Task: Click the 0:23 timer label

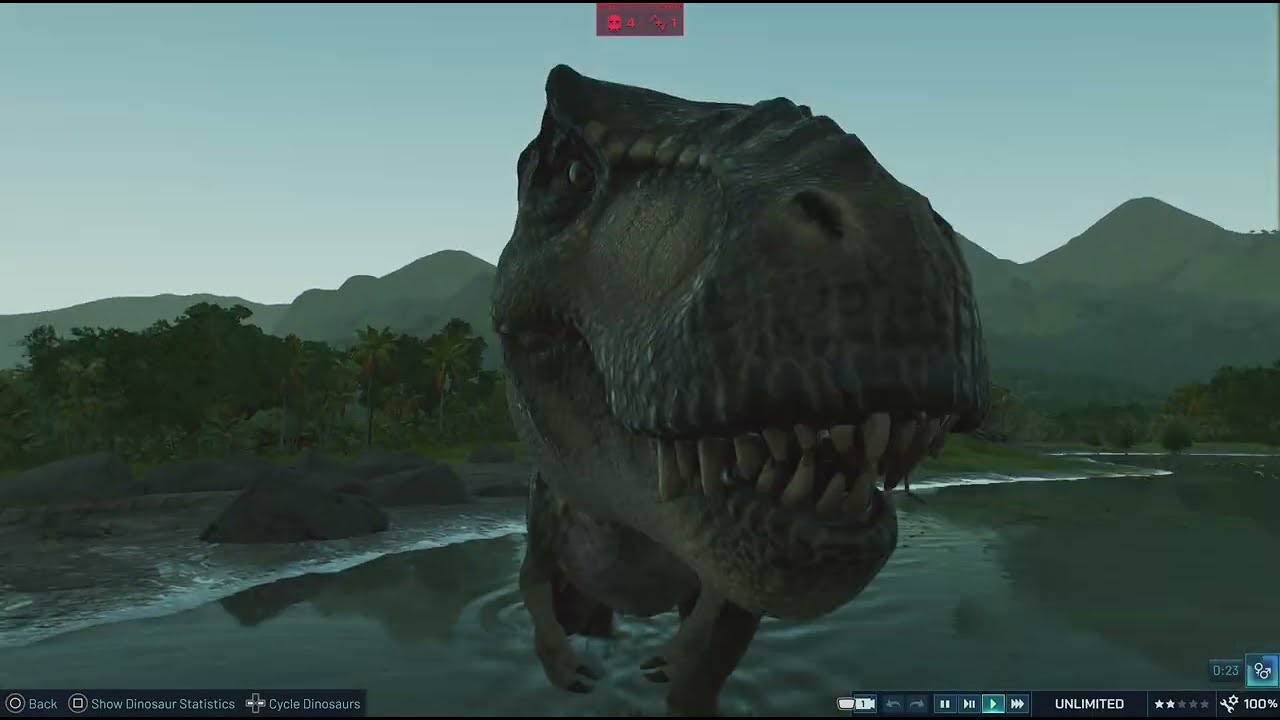Action: tap(1226, 671)
